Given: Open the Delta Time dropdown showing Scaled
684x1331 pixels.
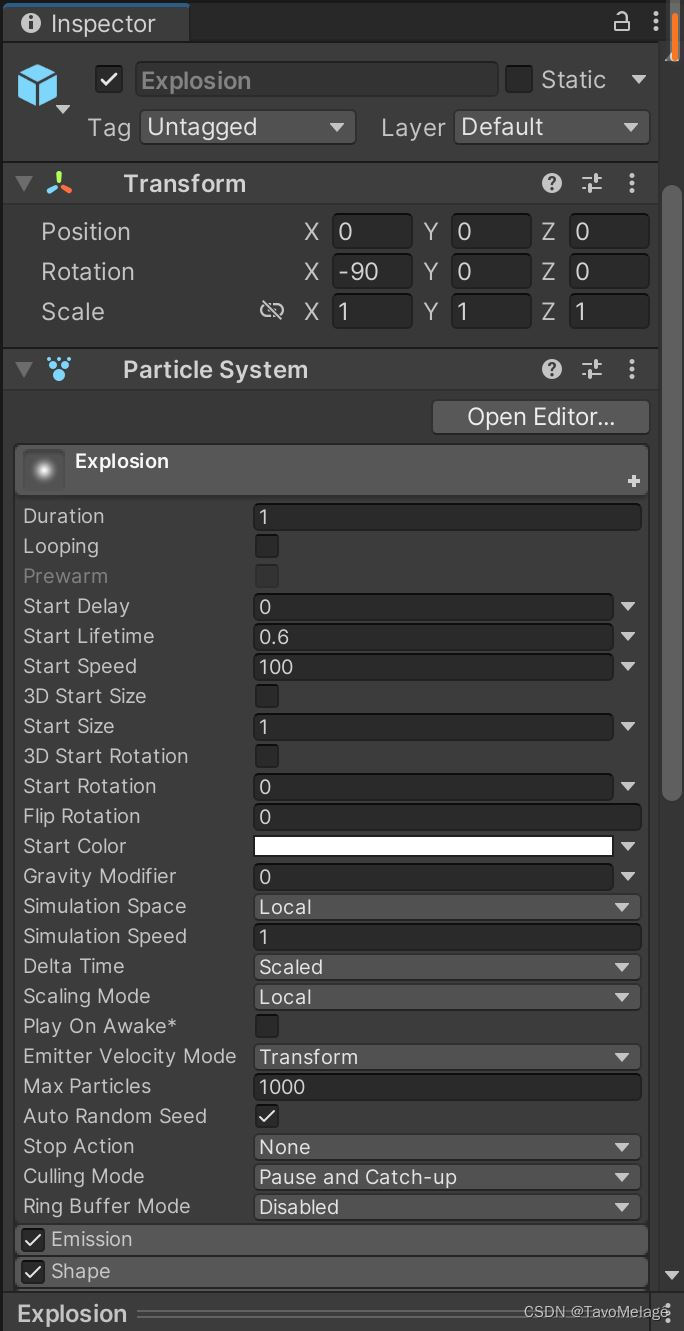Looking at the screenshot, I should coord(447,967).
